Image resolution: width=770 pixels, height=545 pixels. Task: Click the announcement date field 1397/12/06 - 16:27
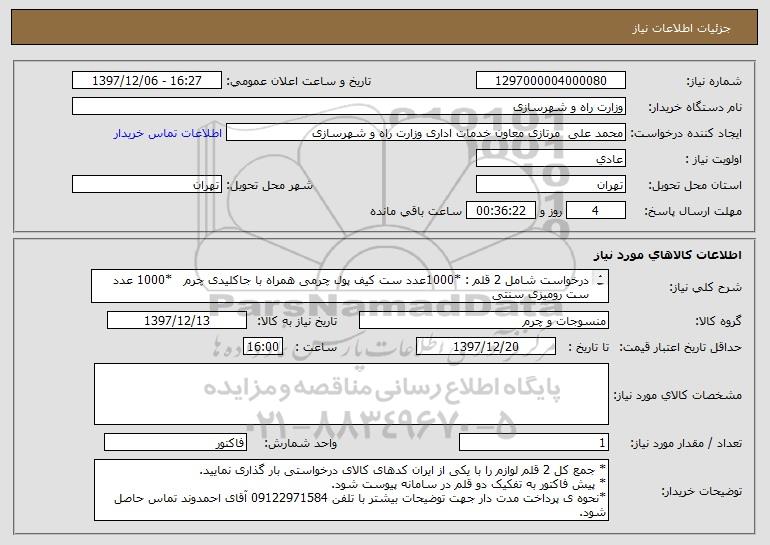tap(147, 80)
